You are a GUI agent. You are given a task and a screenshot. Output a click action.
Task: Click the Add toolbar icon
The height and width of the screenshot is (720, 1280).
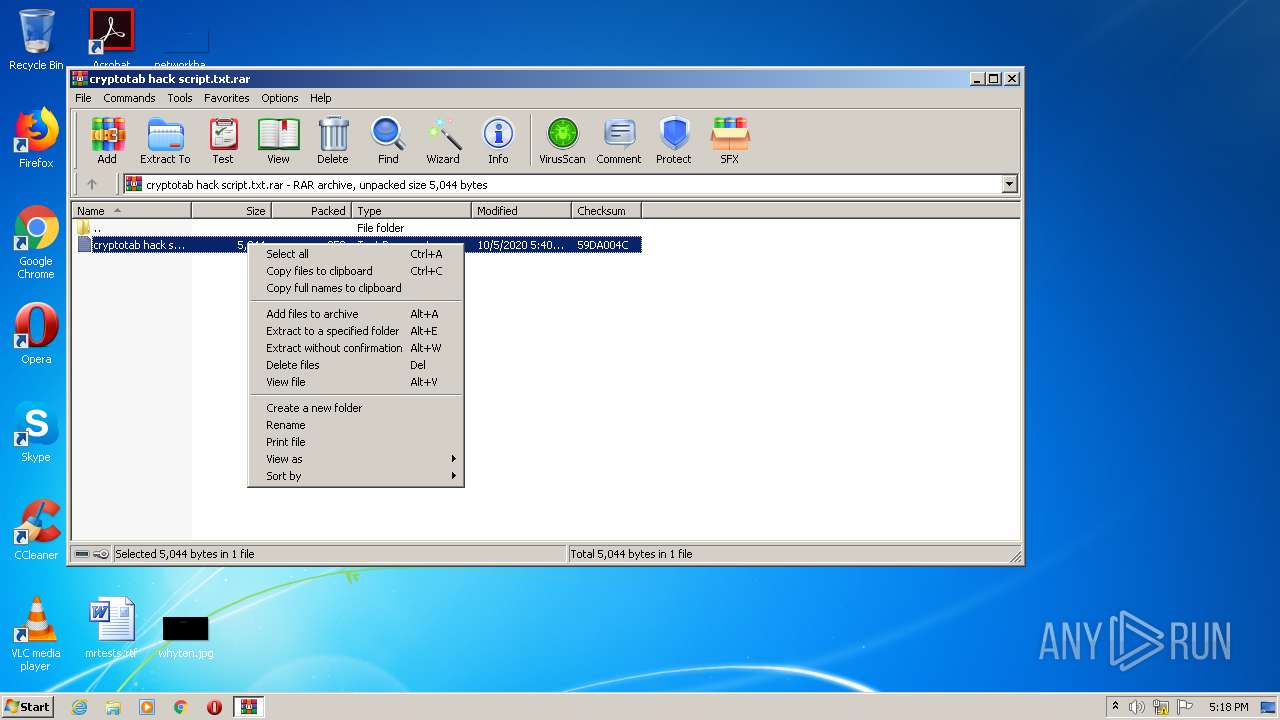click(x=107, y=140)
